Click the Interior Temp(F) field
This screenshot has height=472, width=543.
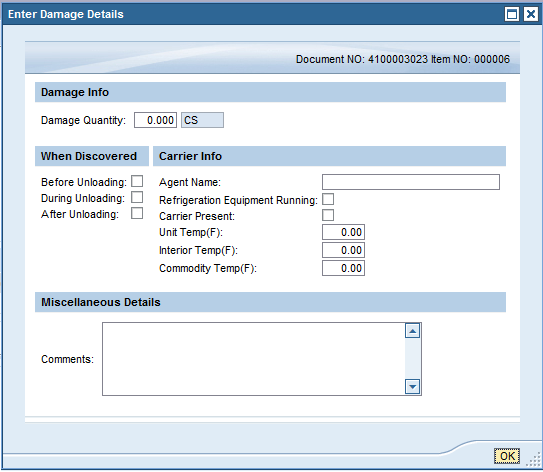point(343,250)
